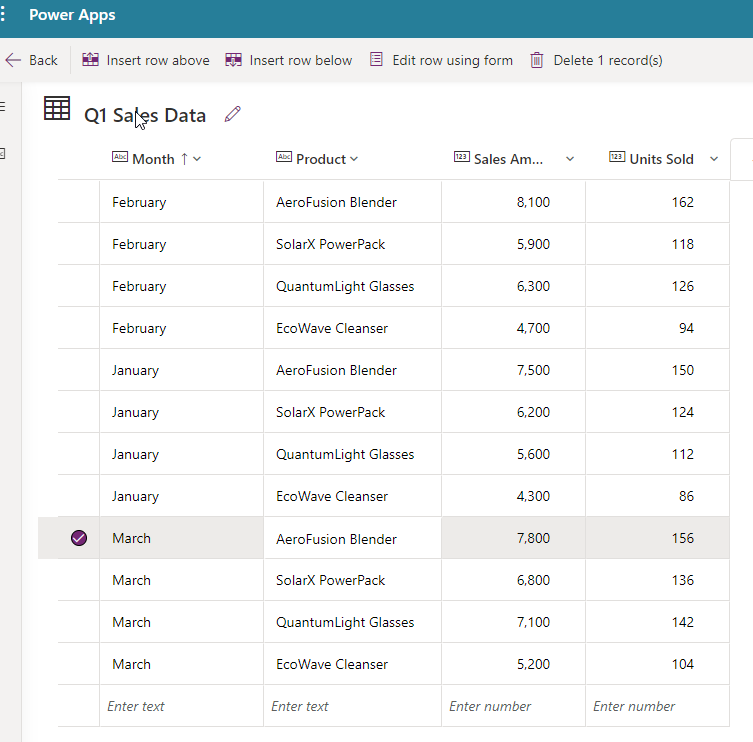Select the February QuantumLight Glasses product cell

pos(352,286)
